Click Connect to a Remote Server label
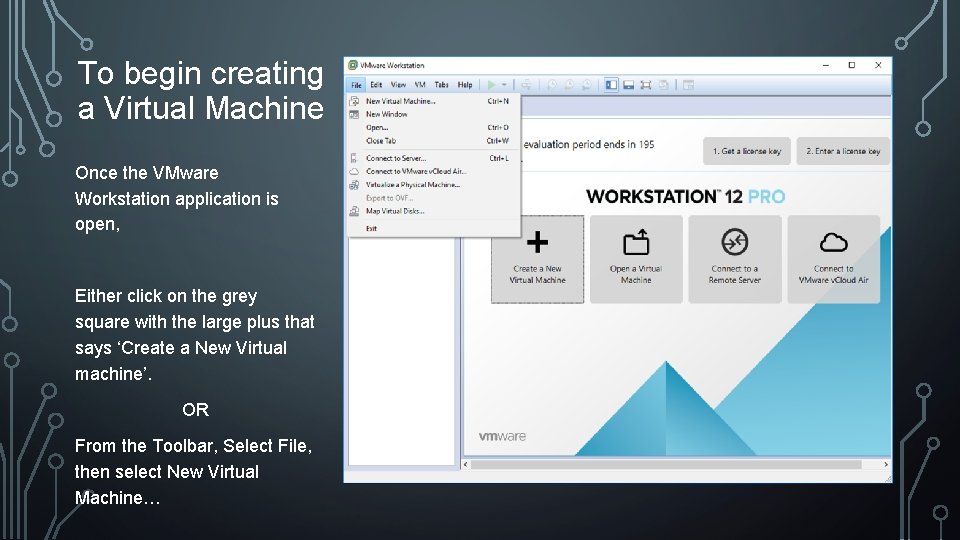 (734, 274)
